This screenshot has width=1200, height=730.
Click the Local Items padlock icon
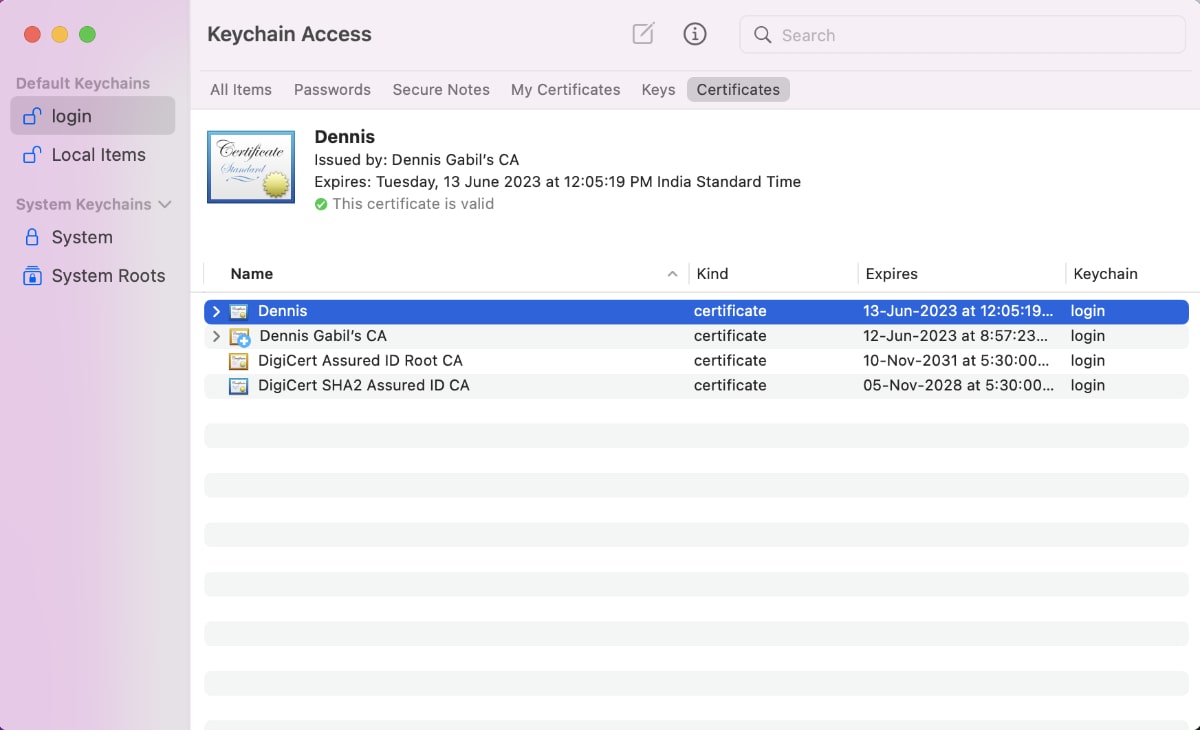pos(33,155)
